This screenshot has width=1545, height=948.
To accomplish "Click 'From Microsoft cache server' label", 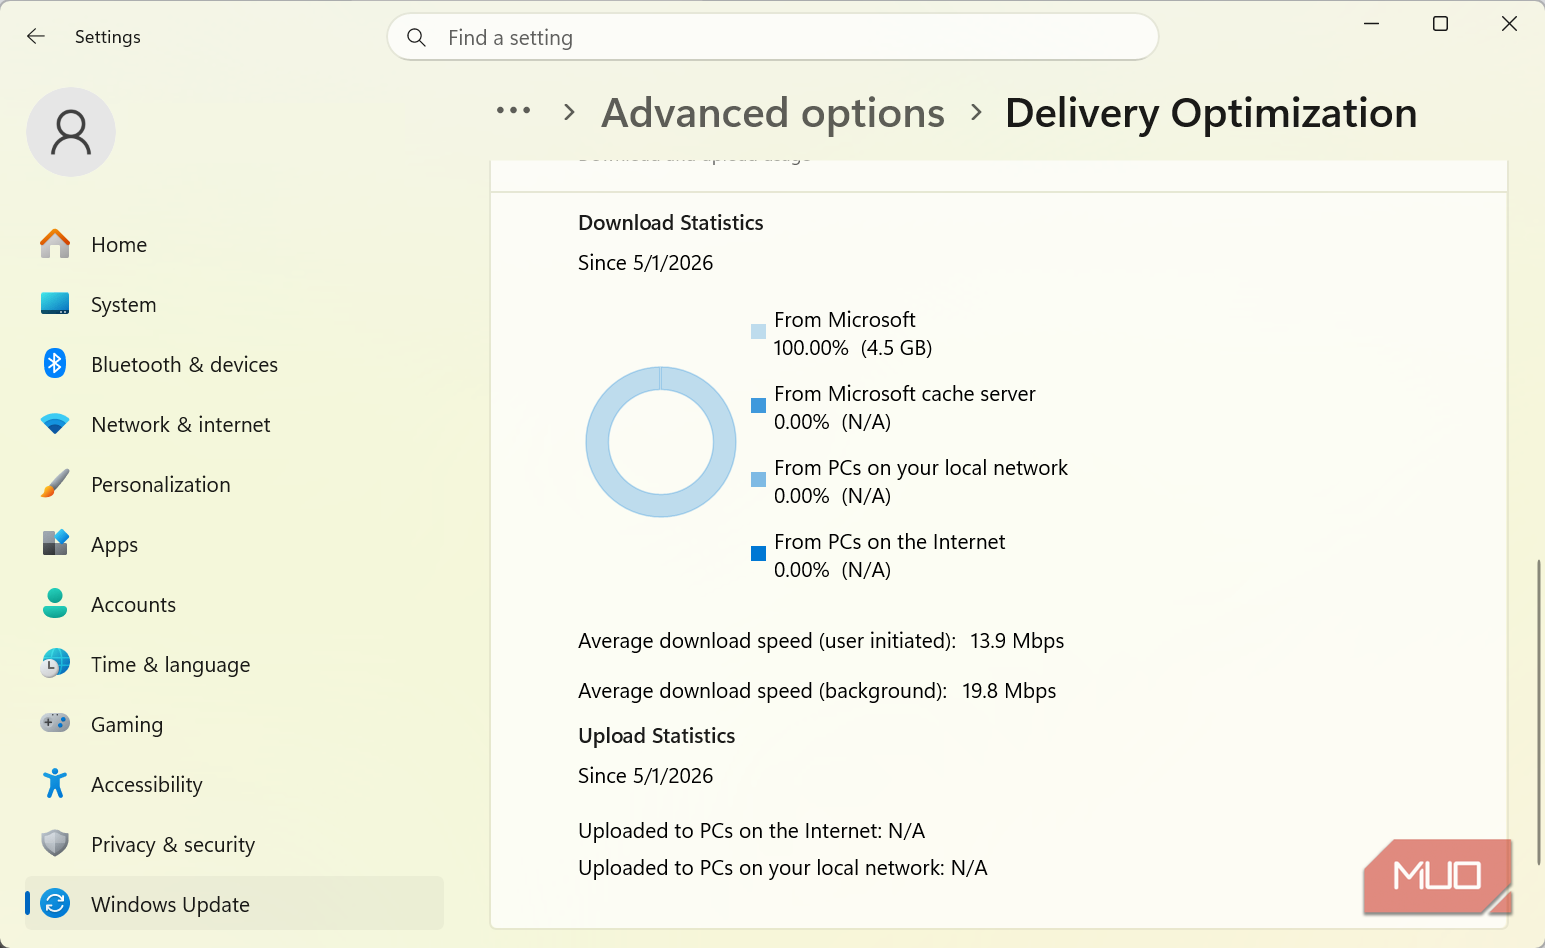I will tap(905, 394).
